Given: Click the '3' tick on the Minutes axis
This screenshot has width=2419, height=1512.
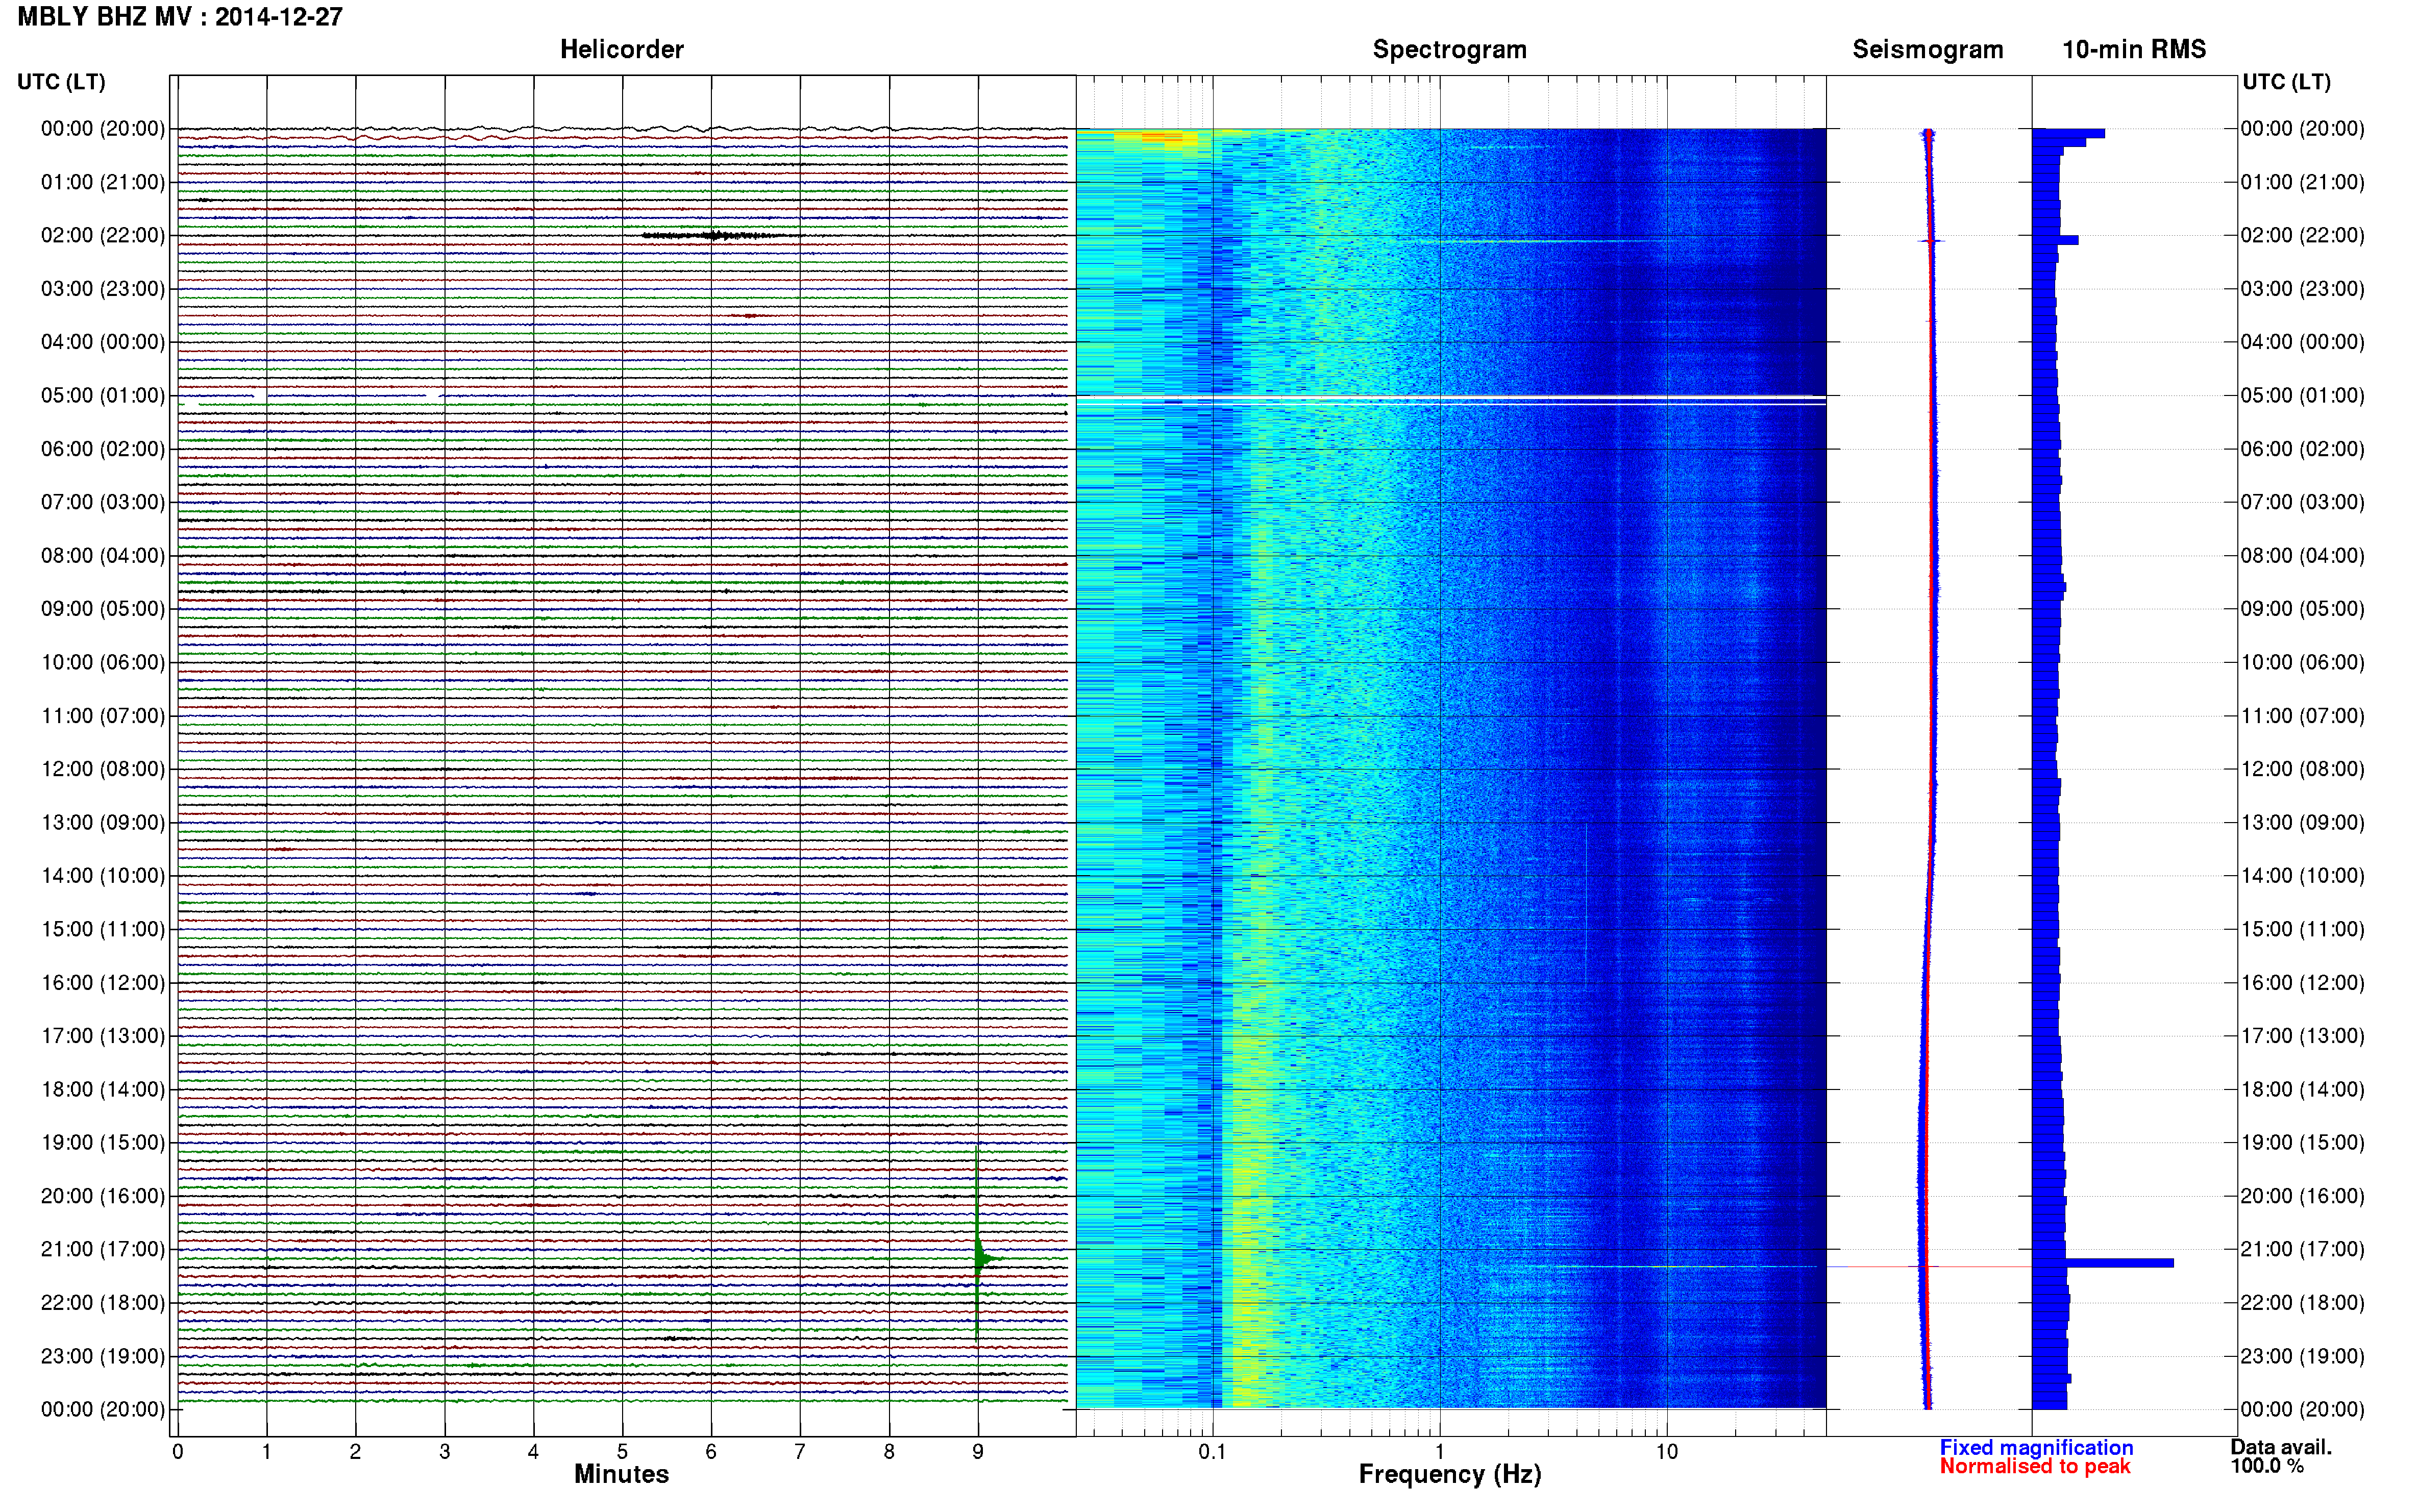Looking at the screenshot, I should (x=444, y=1452).
